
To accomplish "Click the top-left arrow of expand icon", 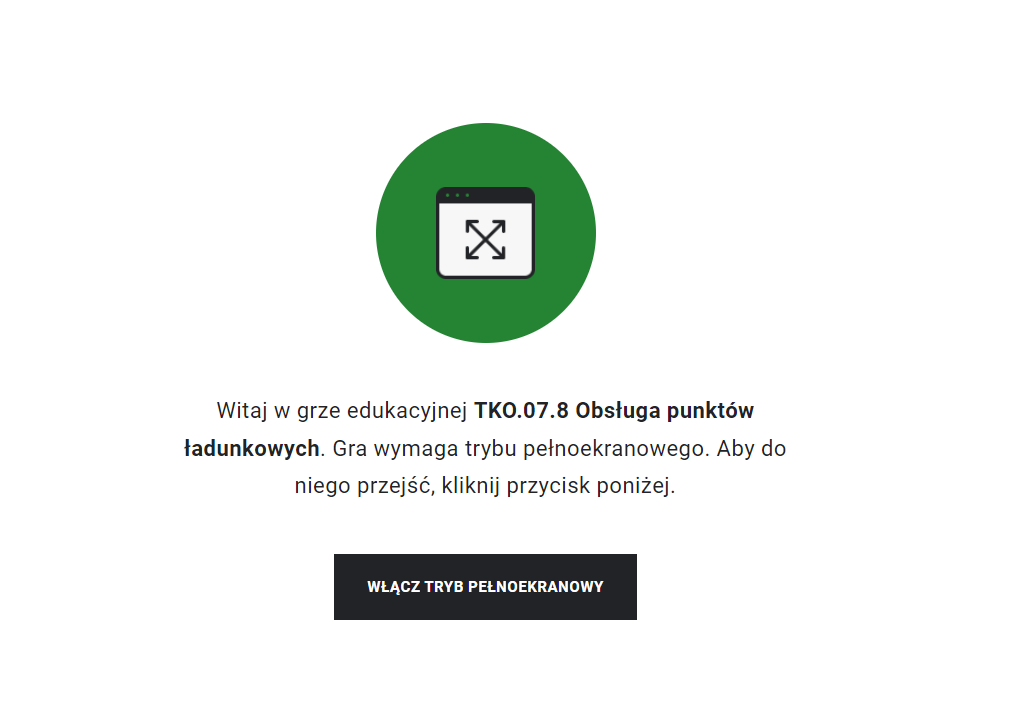I will [473, 228].
